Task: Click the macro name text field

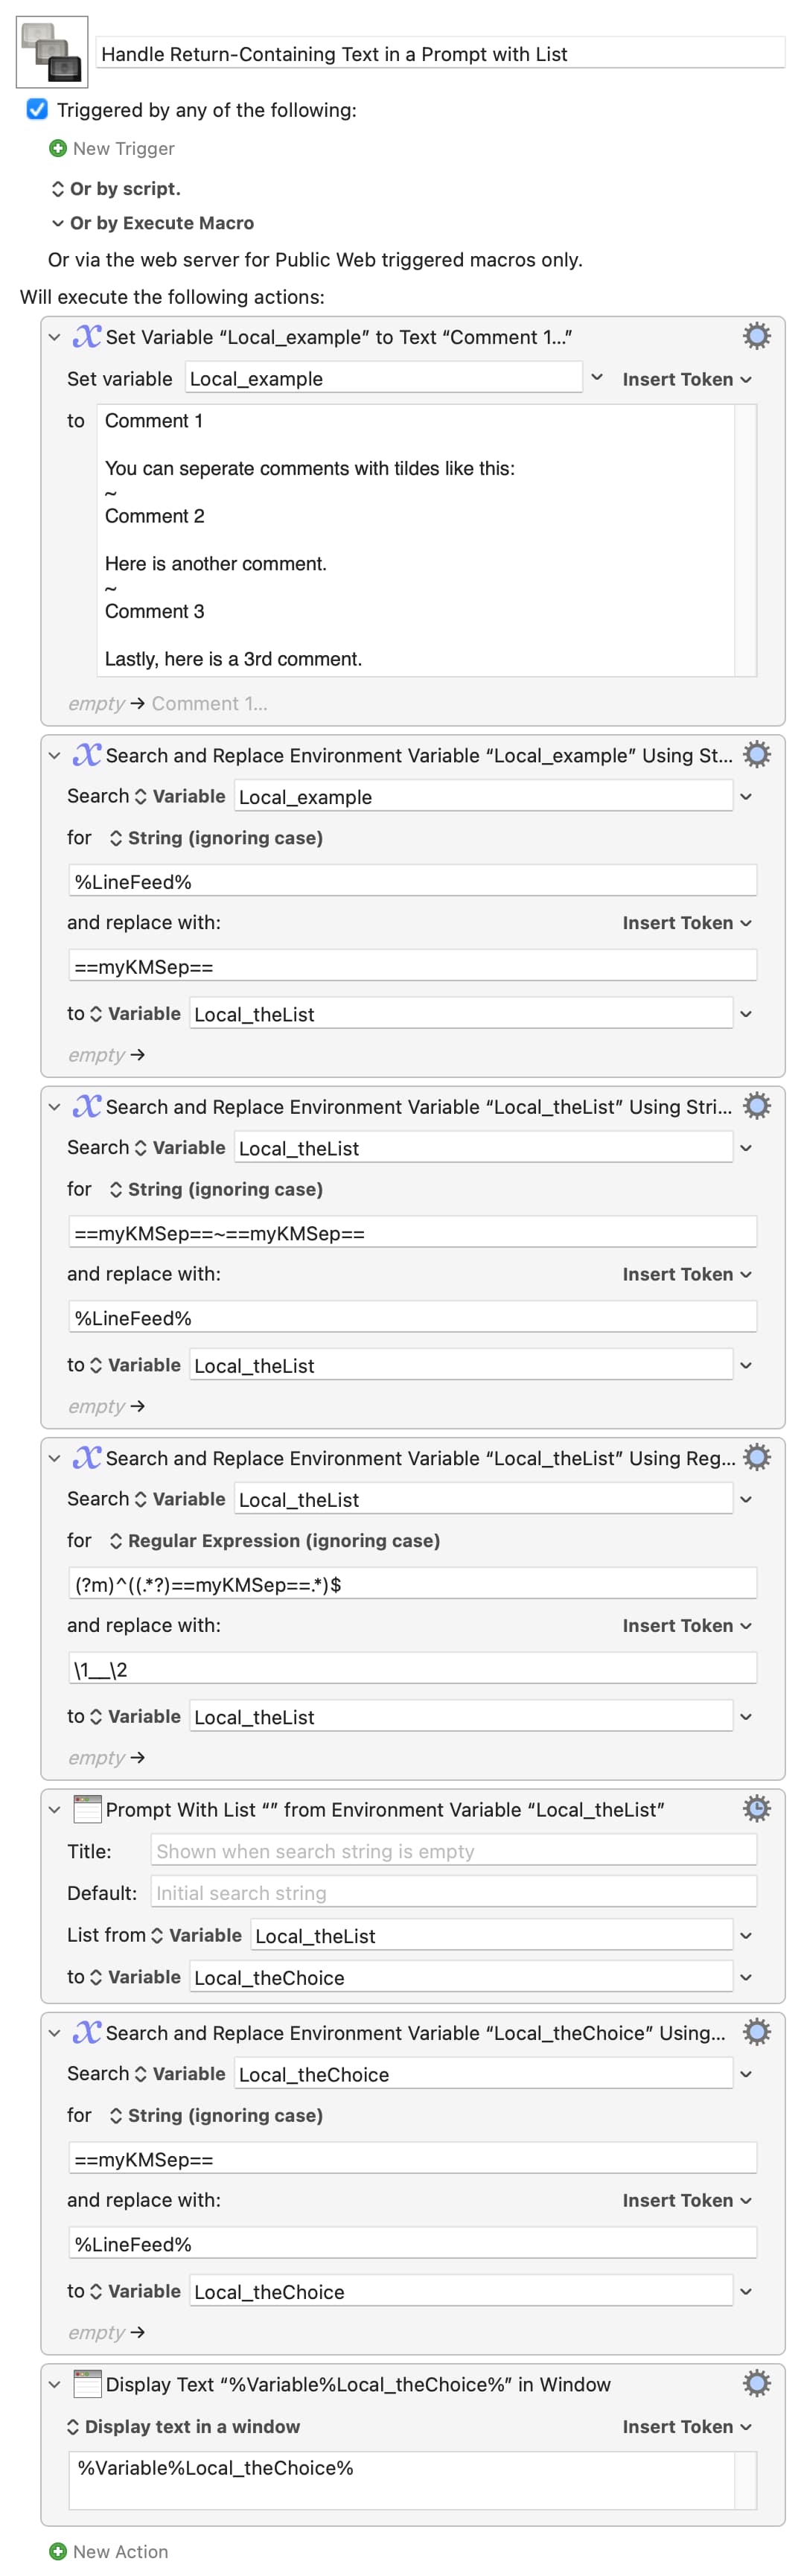Action: tap(440, 54)
